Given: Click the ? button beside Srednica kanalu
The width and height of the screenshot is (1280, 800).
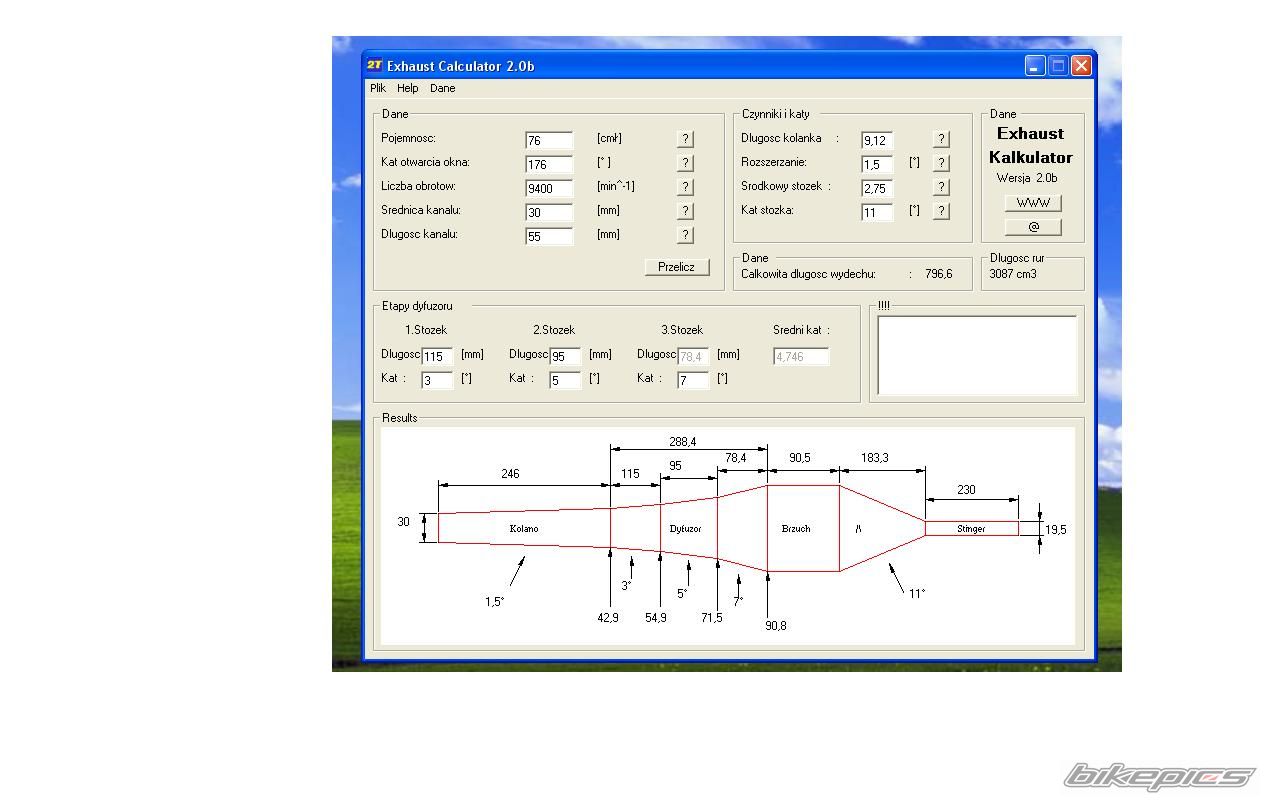Looking at the screenshot, I should [685, 211].
